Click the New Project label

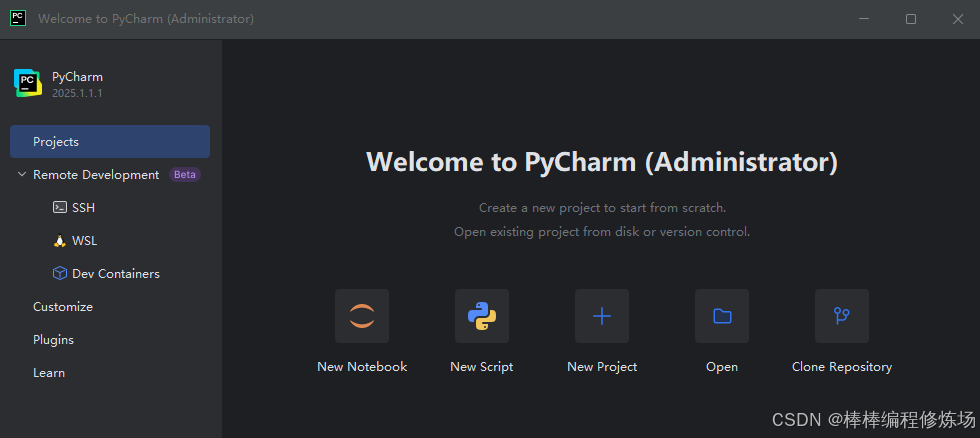tap(602, 367)
